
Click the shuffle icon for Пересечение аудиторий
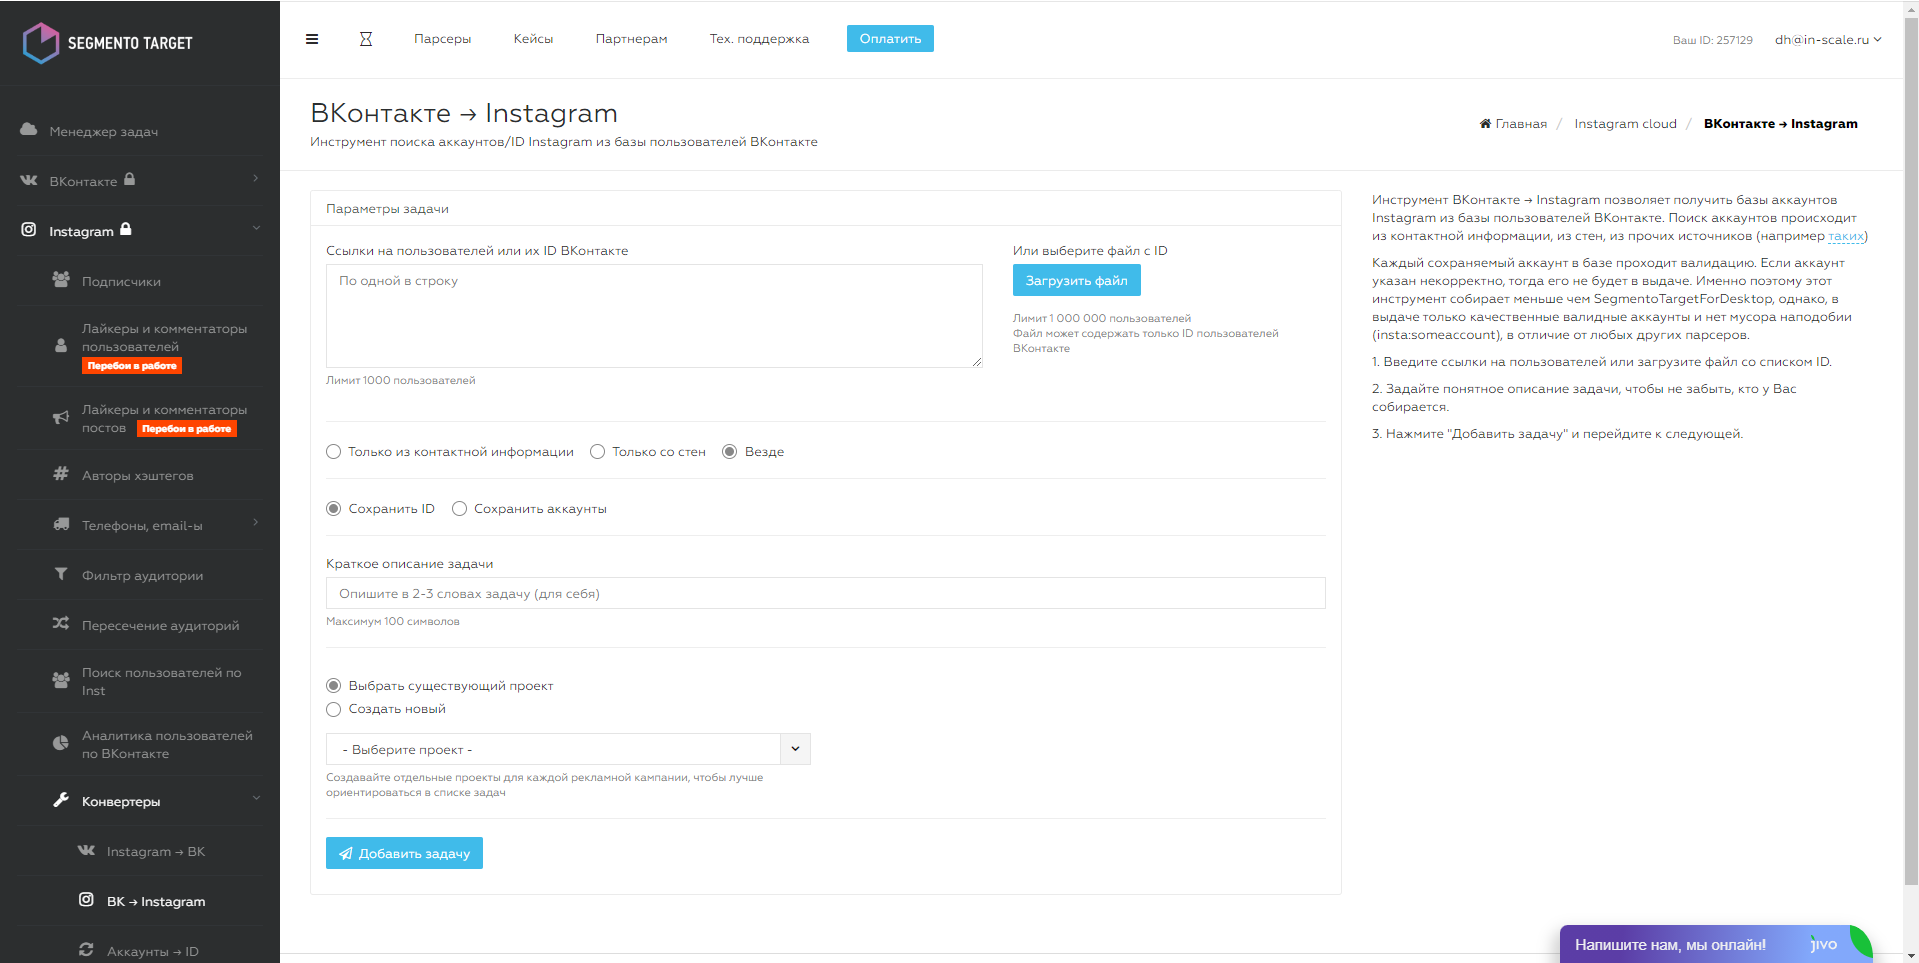[x=61, y=624]
